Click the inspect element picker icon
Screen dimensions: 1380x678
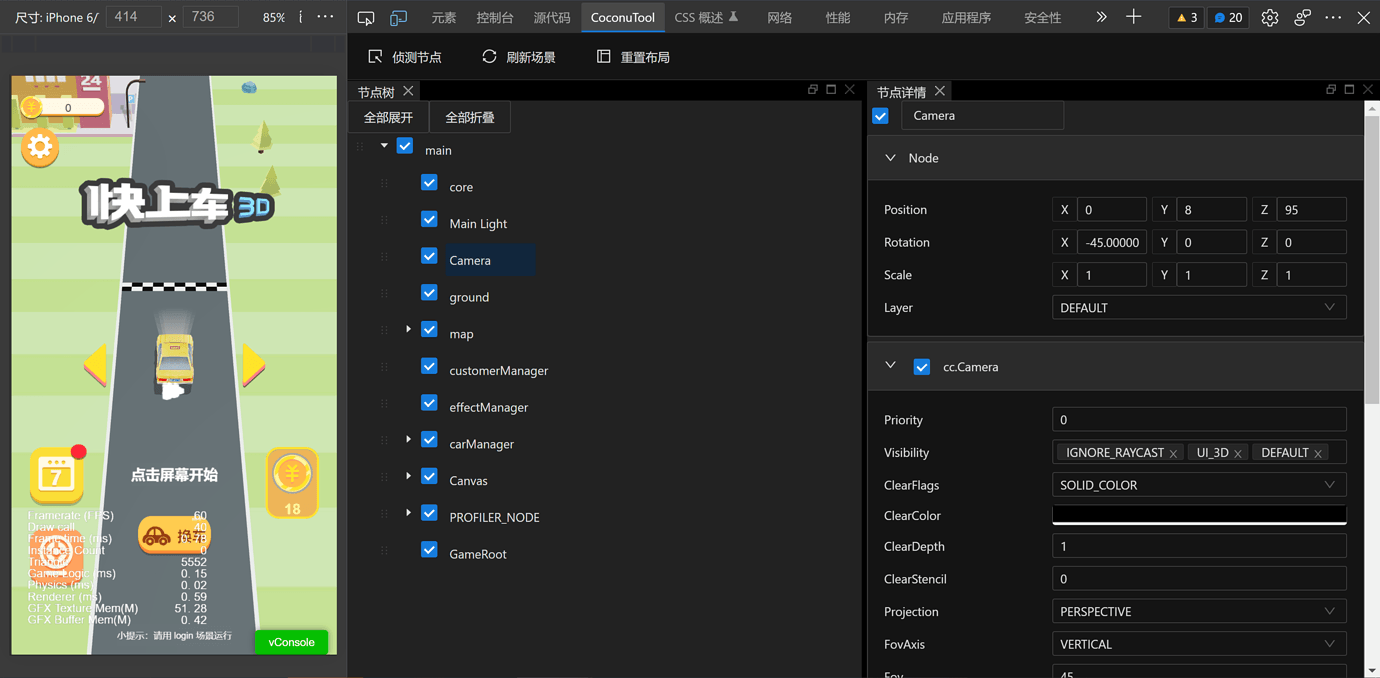point(366,18)
